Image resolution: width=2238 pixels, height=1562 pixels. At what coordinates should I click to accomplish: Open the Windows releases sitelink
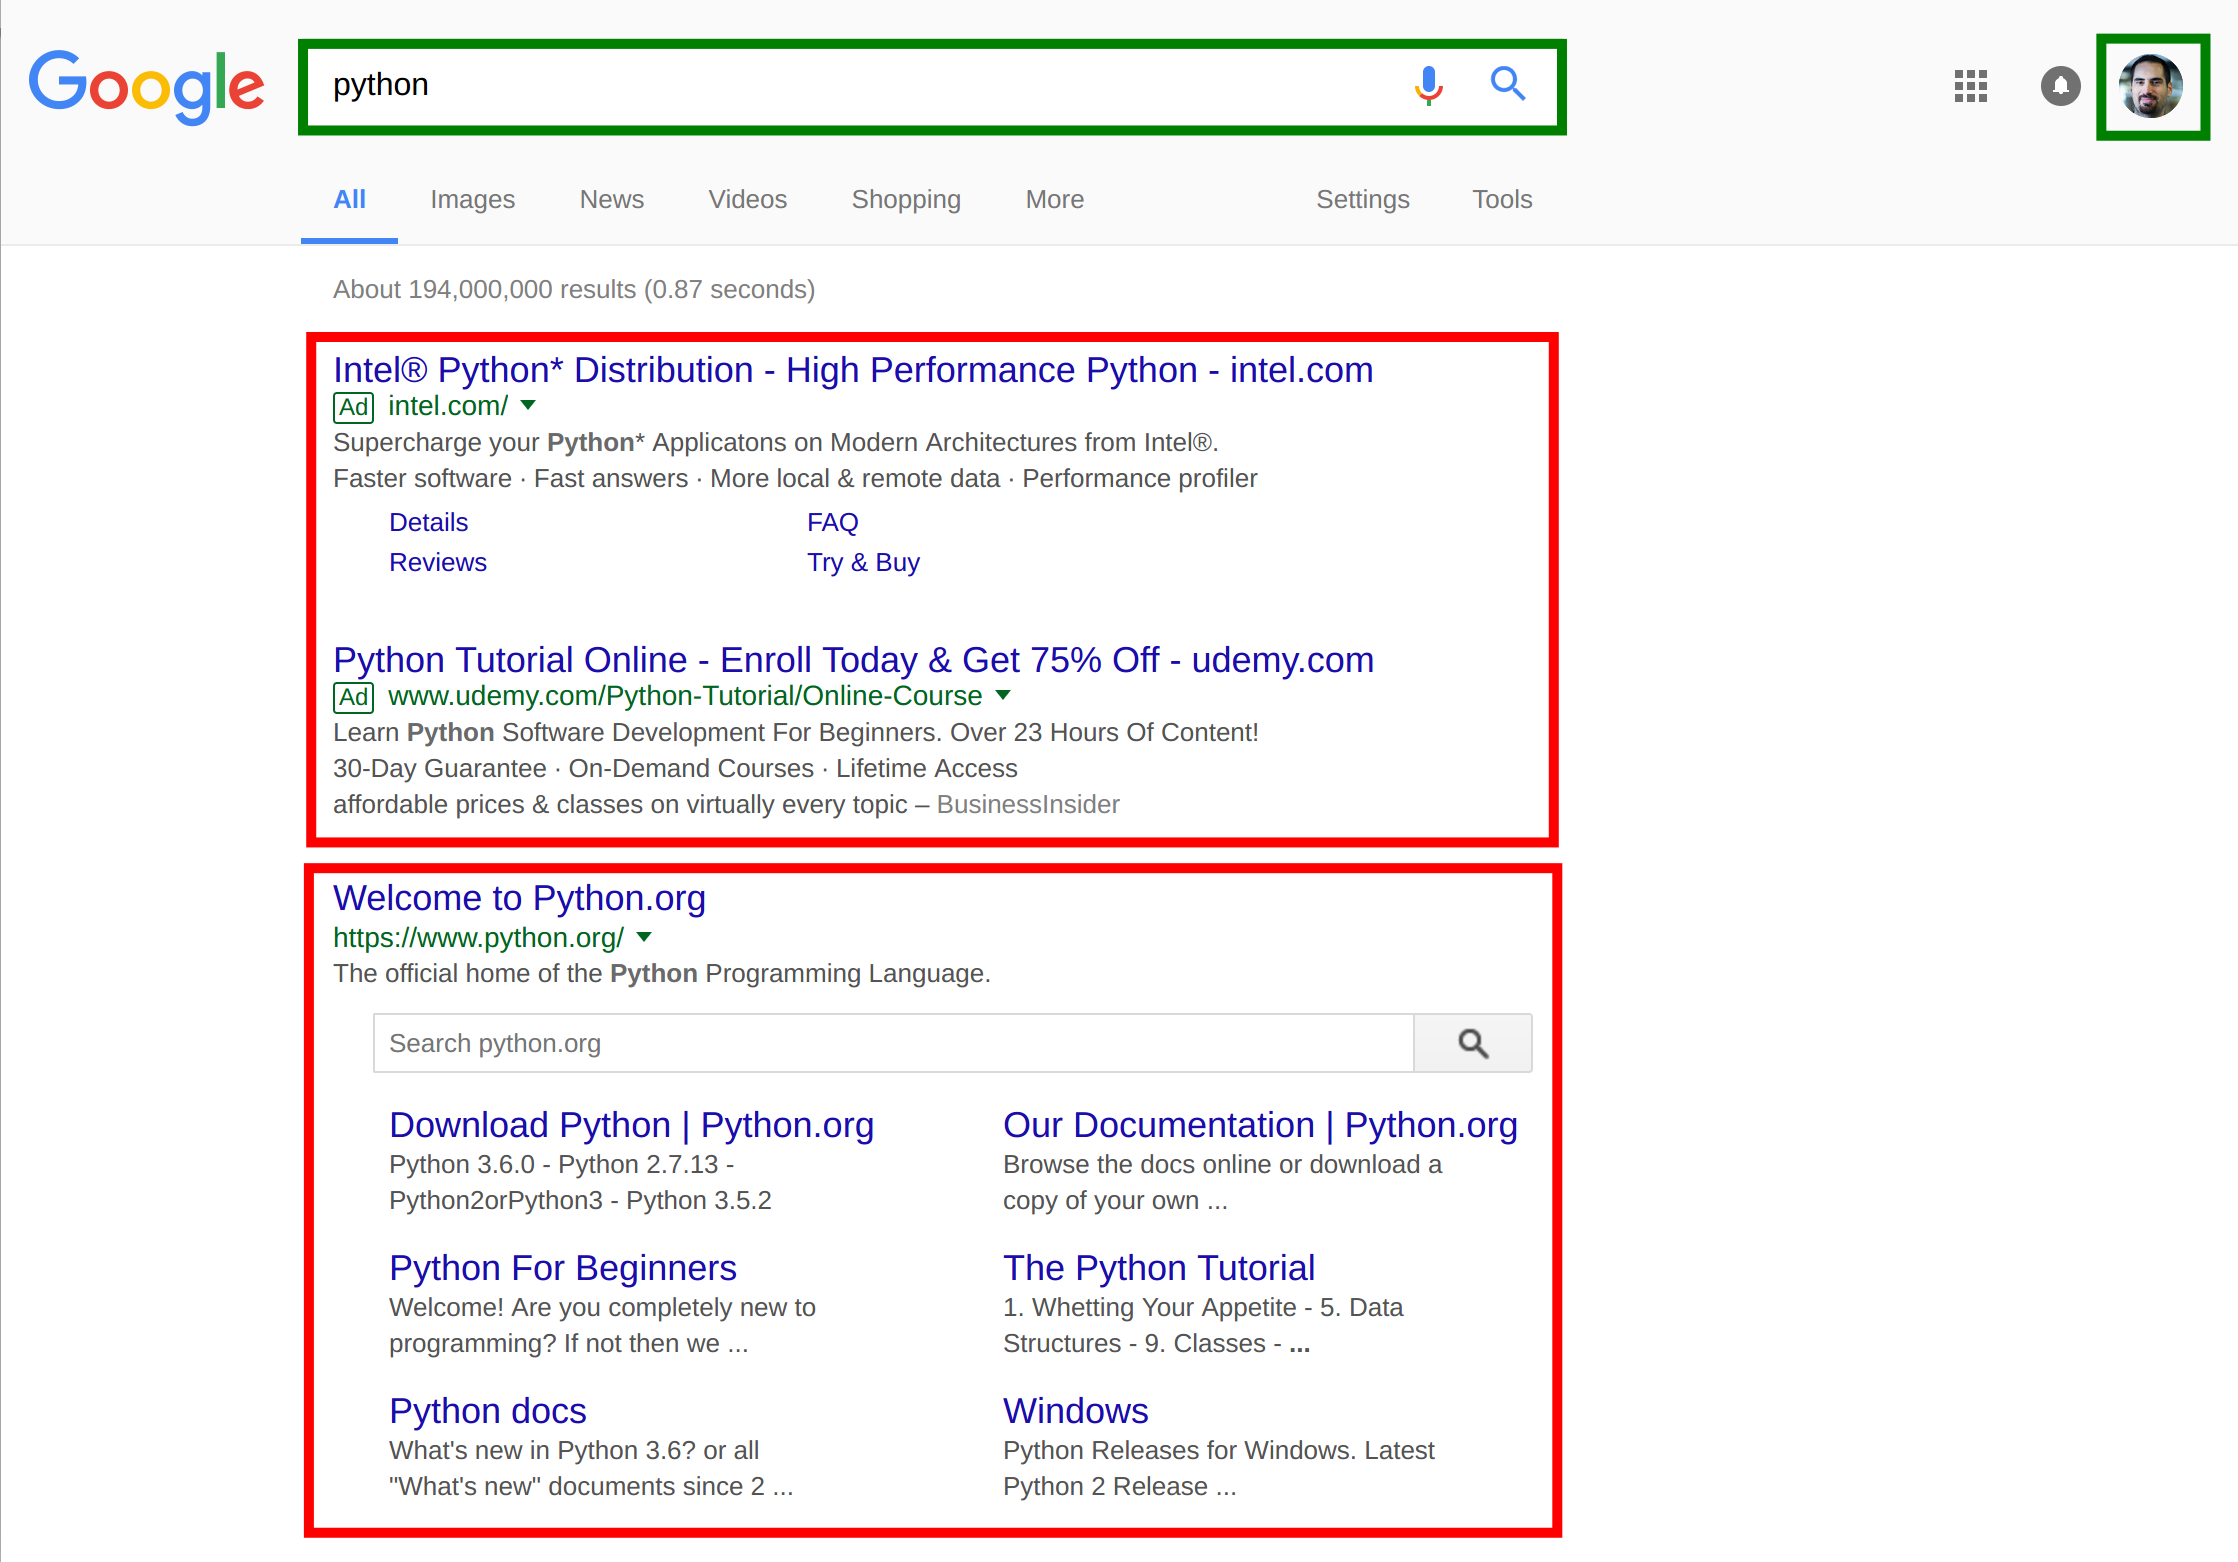tap(1076, 1411)
